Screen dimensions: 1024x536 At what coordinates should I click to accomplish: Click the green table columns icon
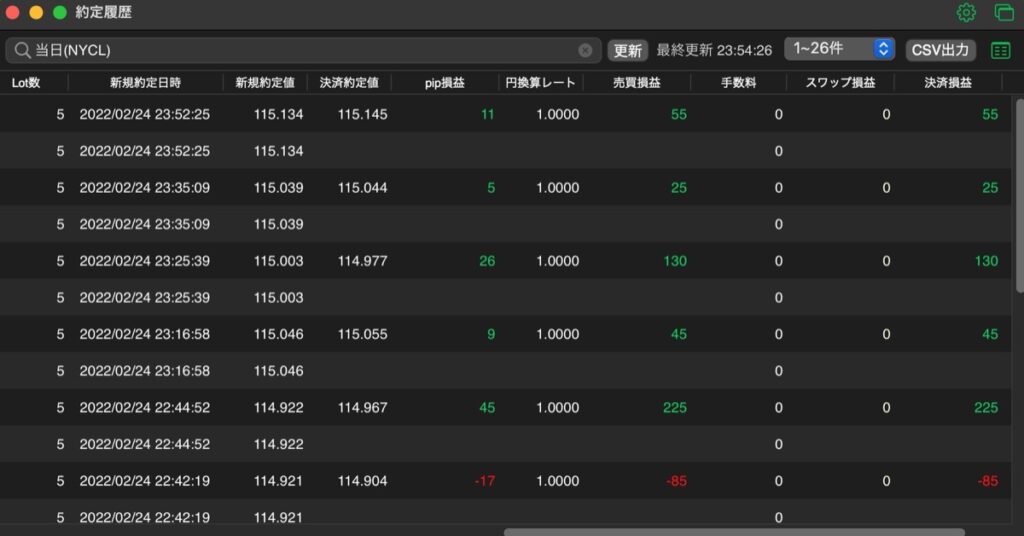click(1000, 50)
